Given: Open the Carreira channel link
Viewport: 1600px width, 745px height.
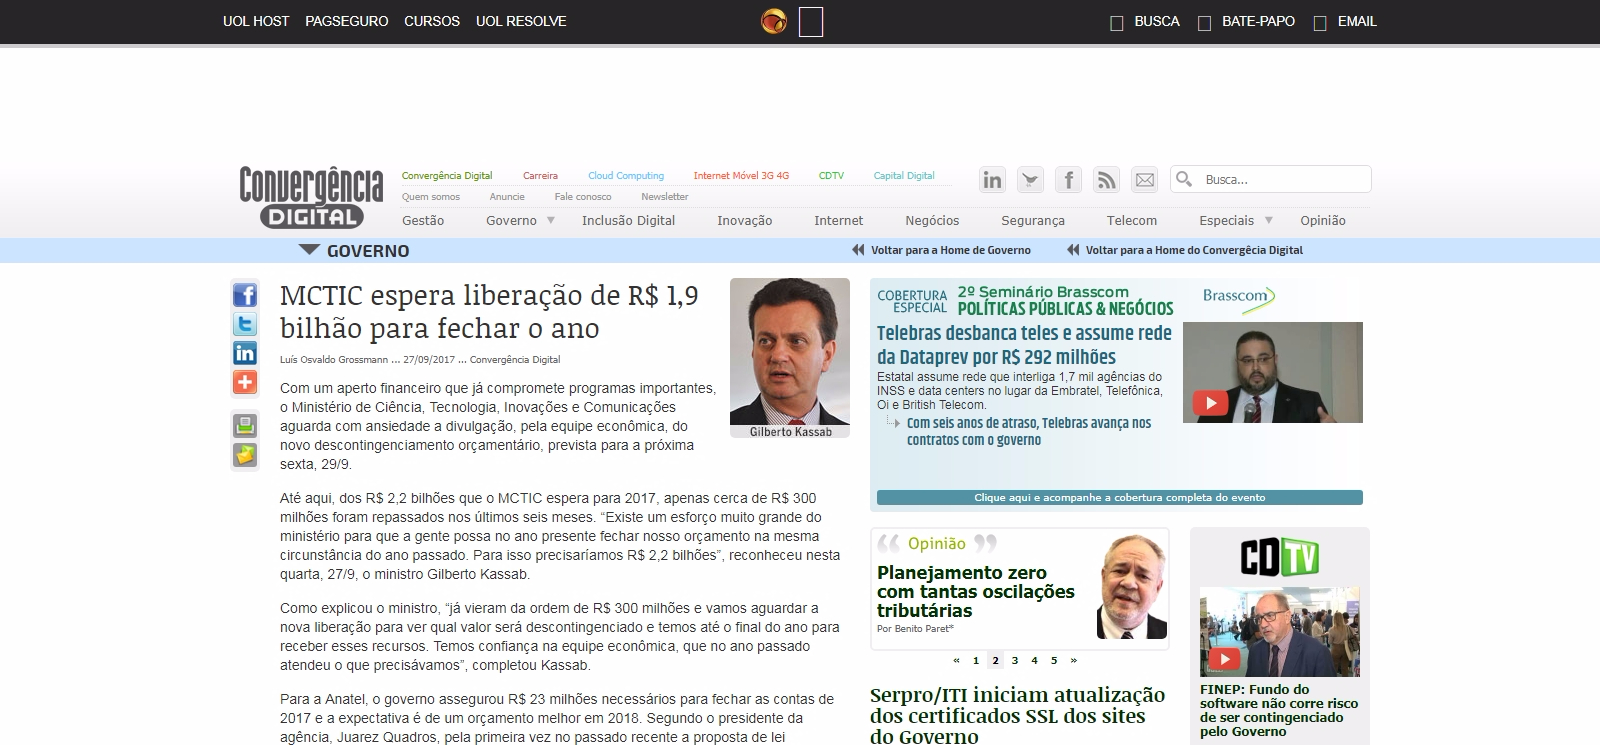Looking at the screenshot, I should pyautogui.click(x=540, y=175).
